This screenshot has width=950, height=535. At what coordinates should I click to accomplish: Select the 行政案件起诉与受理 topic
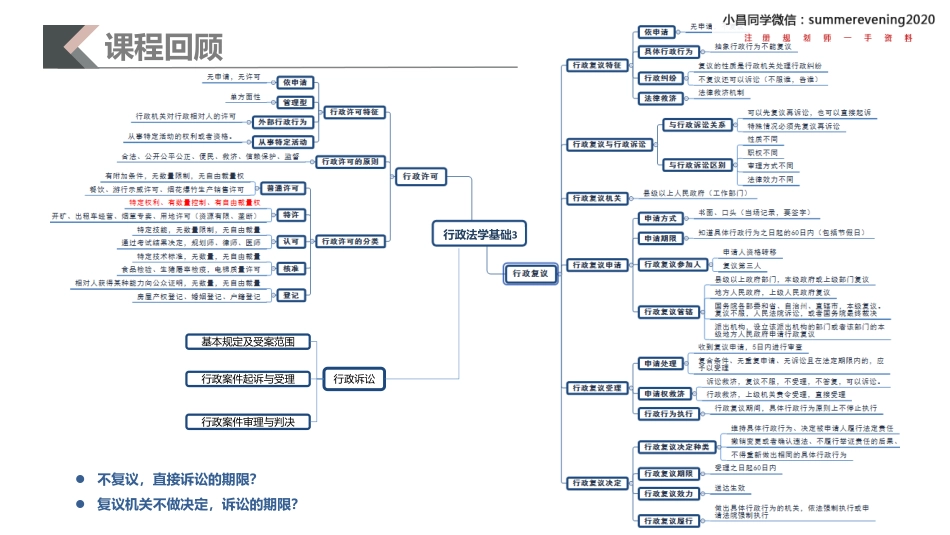[x=248, y=378]
